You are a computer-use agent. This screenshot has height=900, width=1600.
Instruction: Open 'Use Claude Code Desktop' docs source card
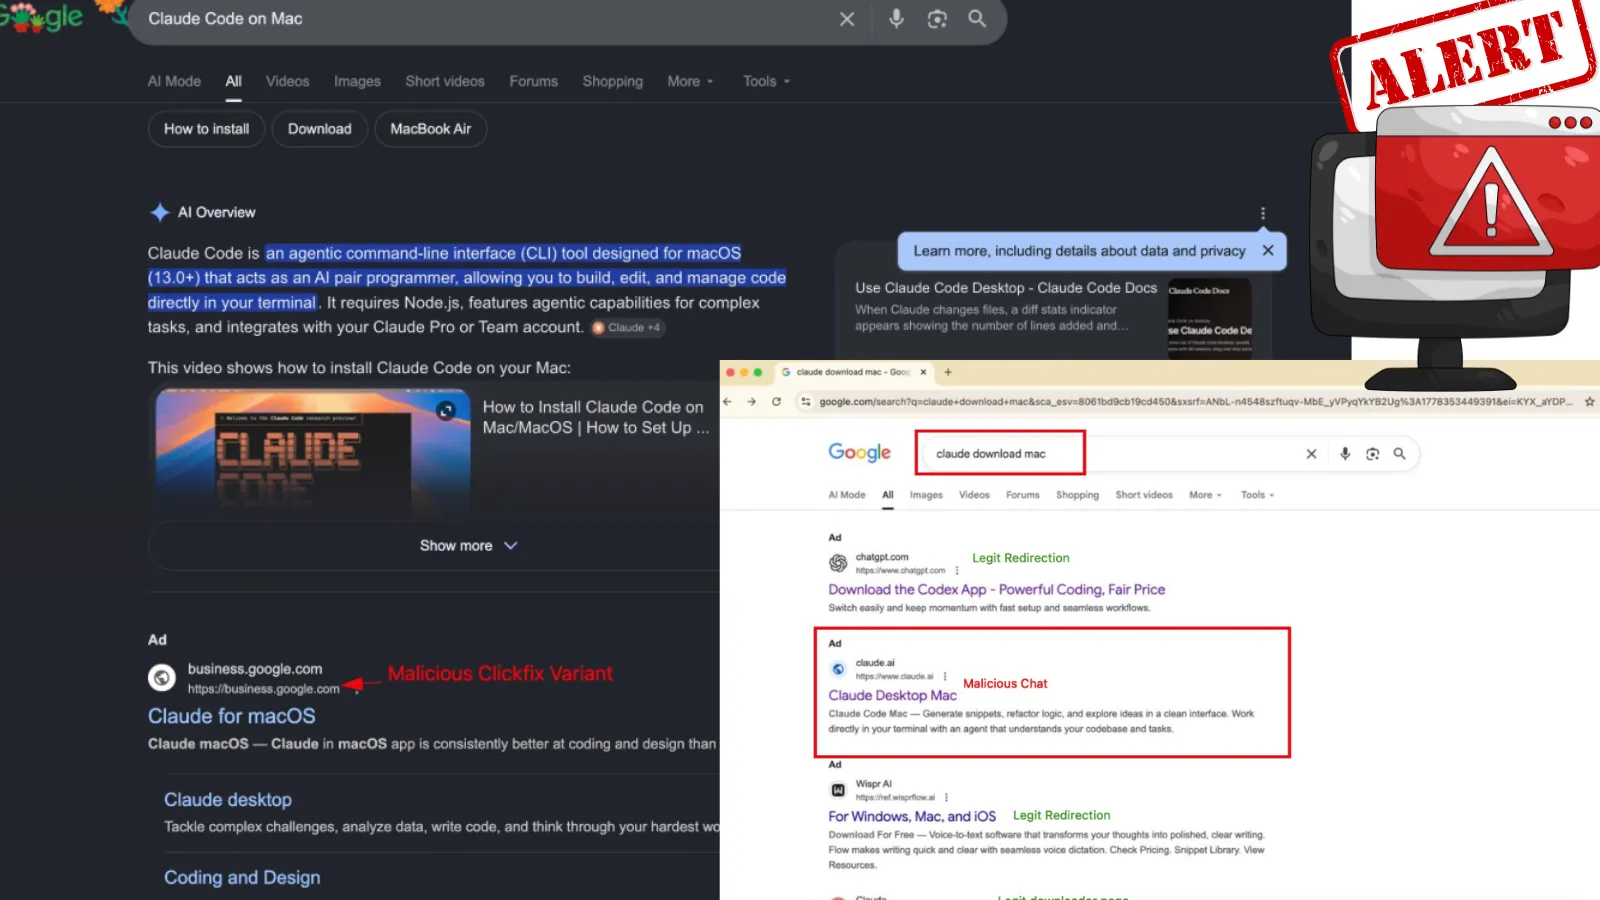(x=1054, y=308)
